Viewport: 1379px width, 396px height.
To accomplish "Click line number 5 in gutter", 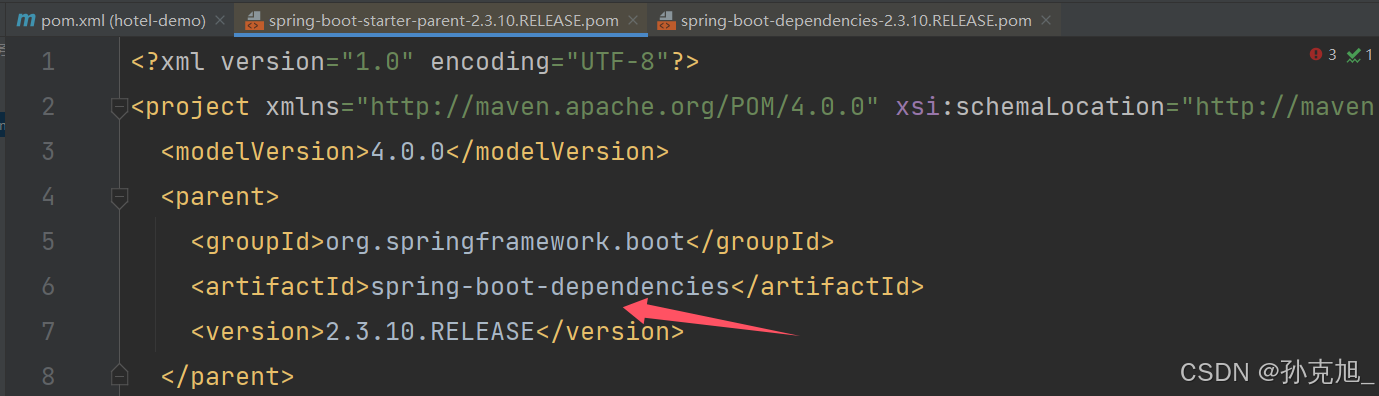I will (48, 241).
